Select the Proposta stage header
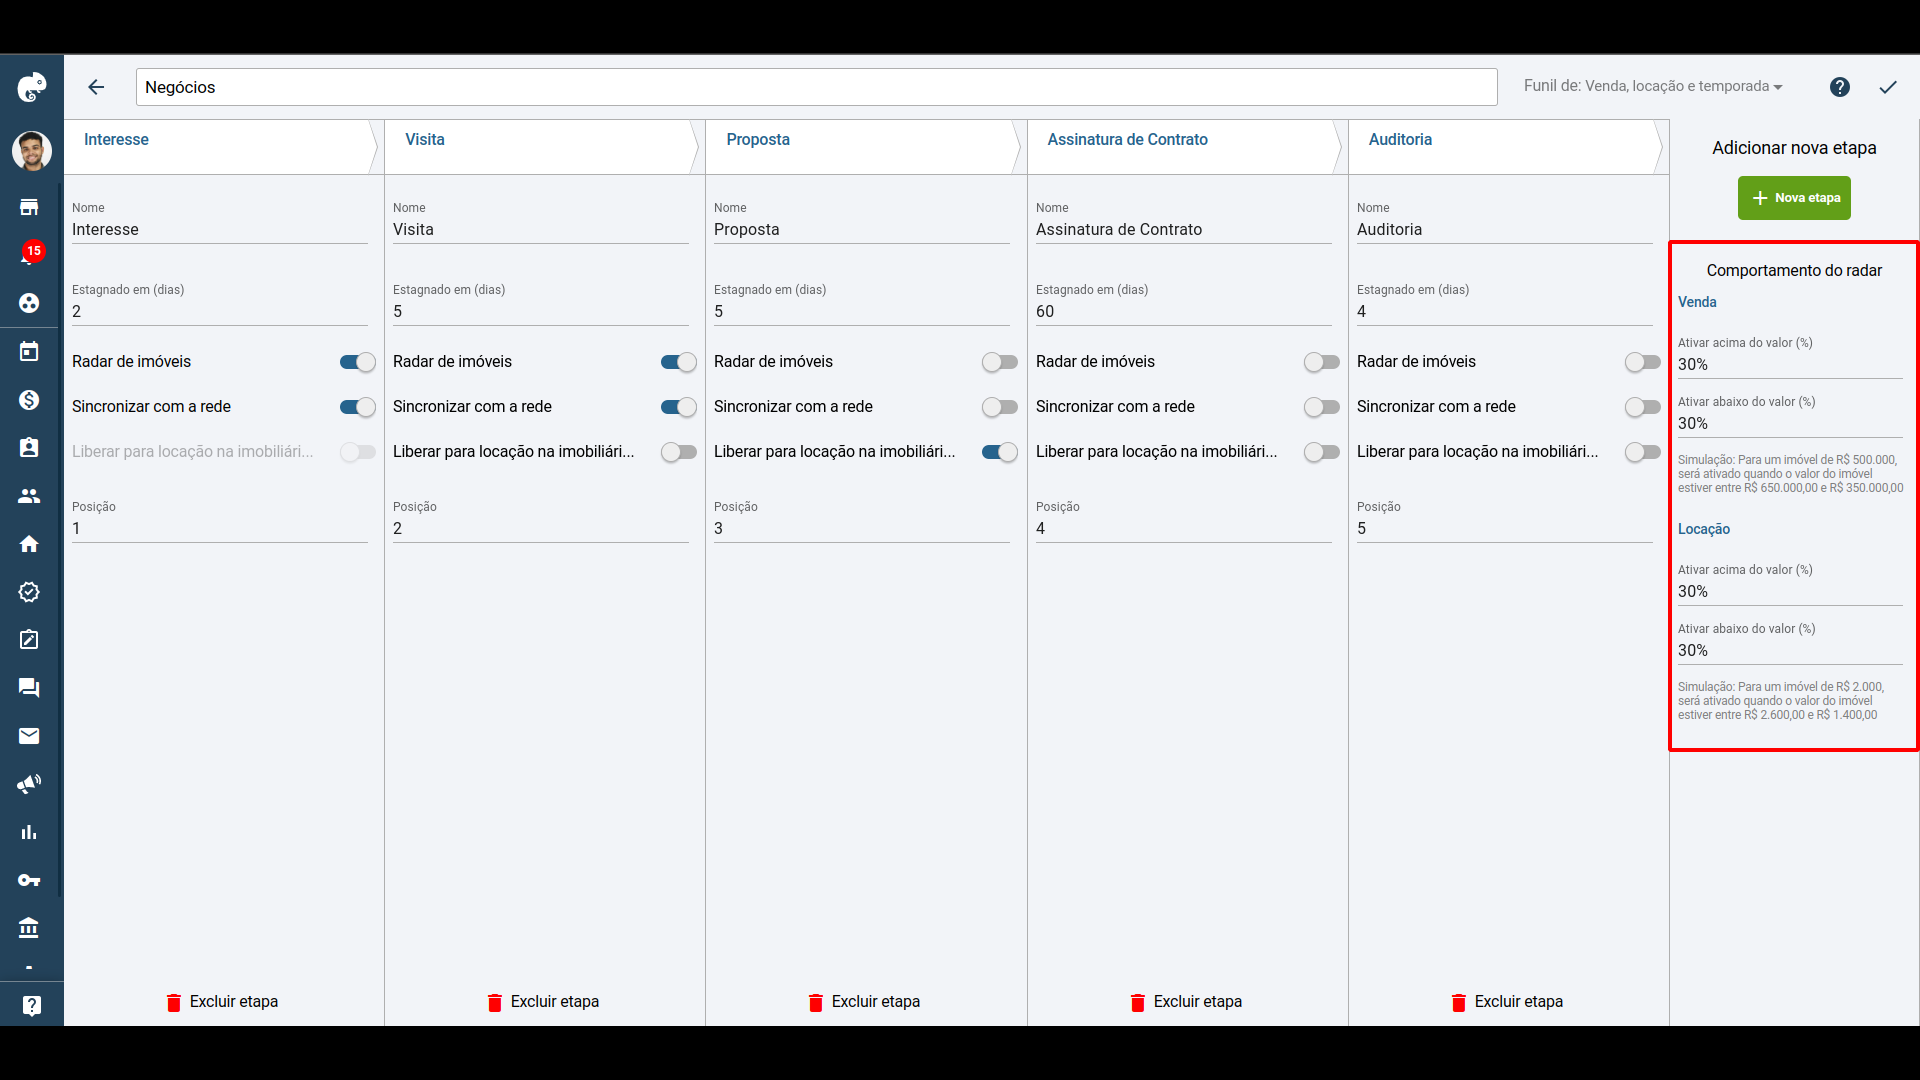Image resolution: width=1920 pixels, height=1080 pixels. click(862, 147)
